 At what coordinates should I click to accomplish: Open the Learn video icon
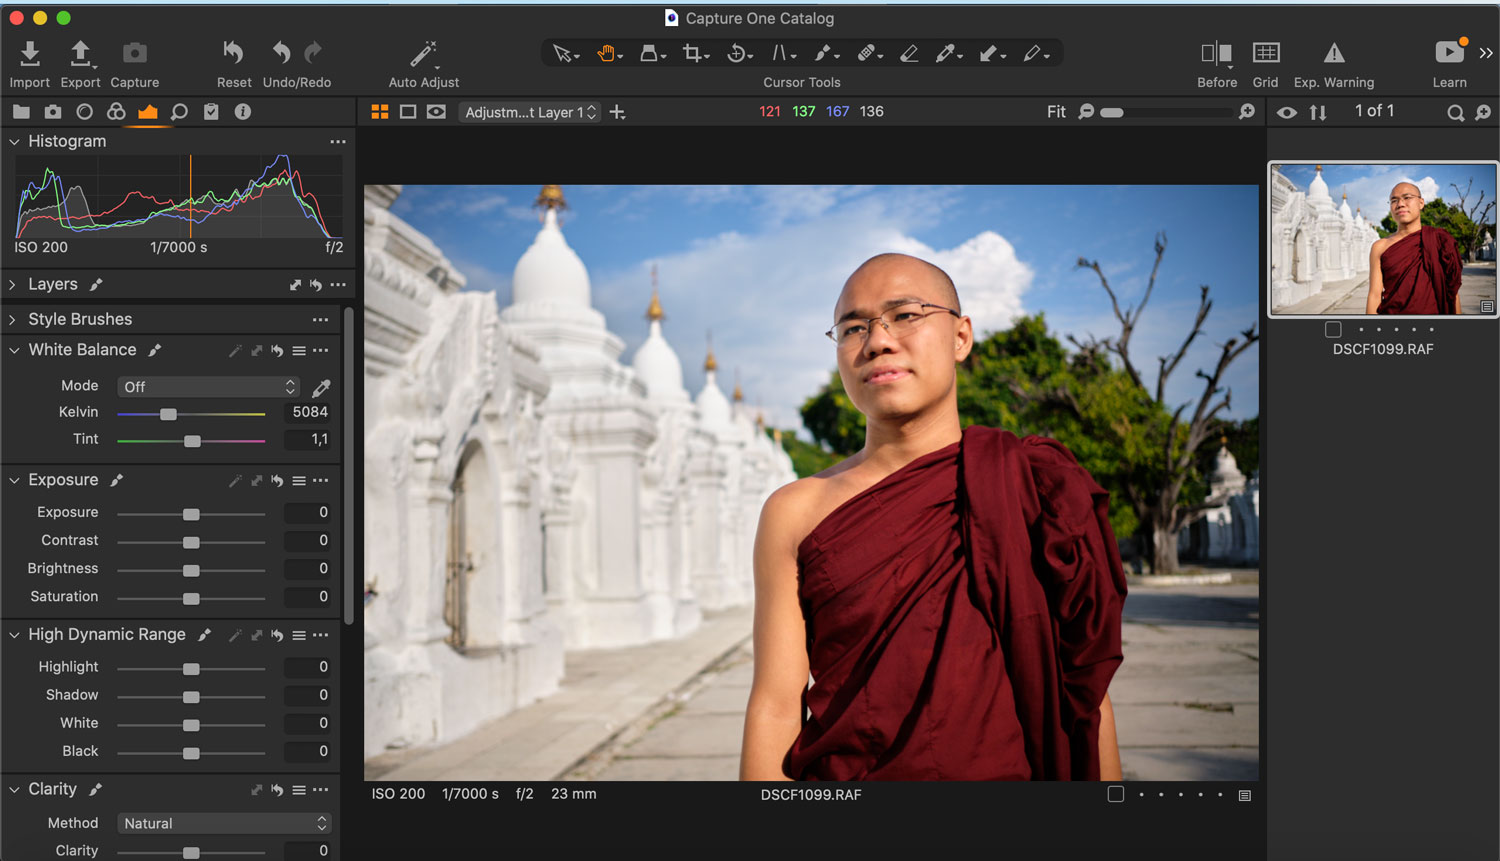point(1449,53)
